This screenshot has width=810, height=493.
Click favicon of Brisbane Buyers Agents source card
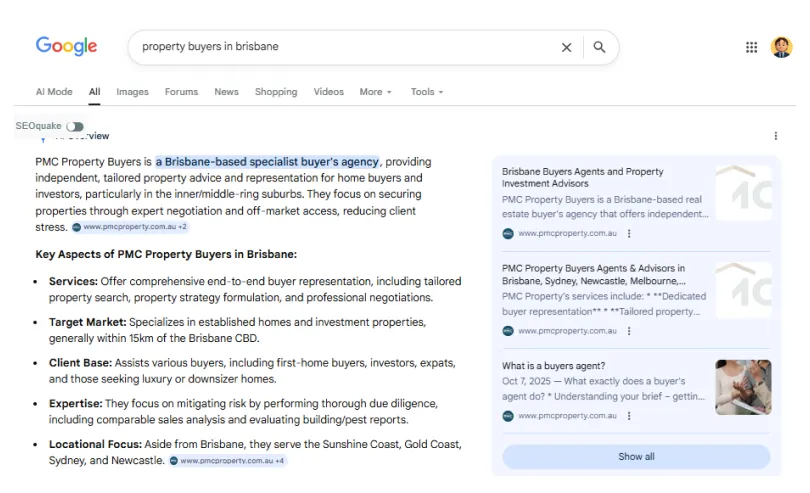(x=508, y=234)
